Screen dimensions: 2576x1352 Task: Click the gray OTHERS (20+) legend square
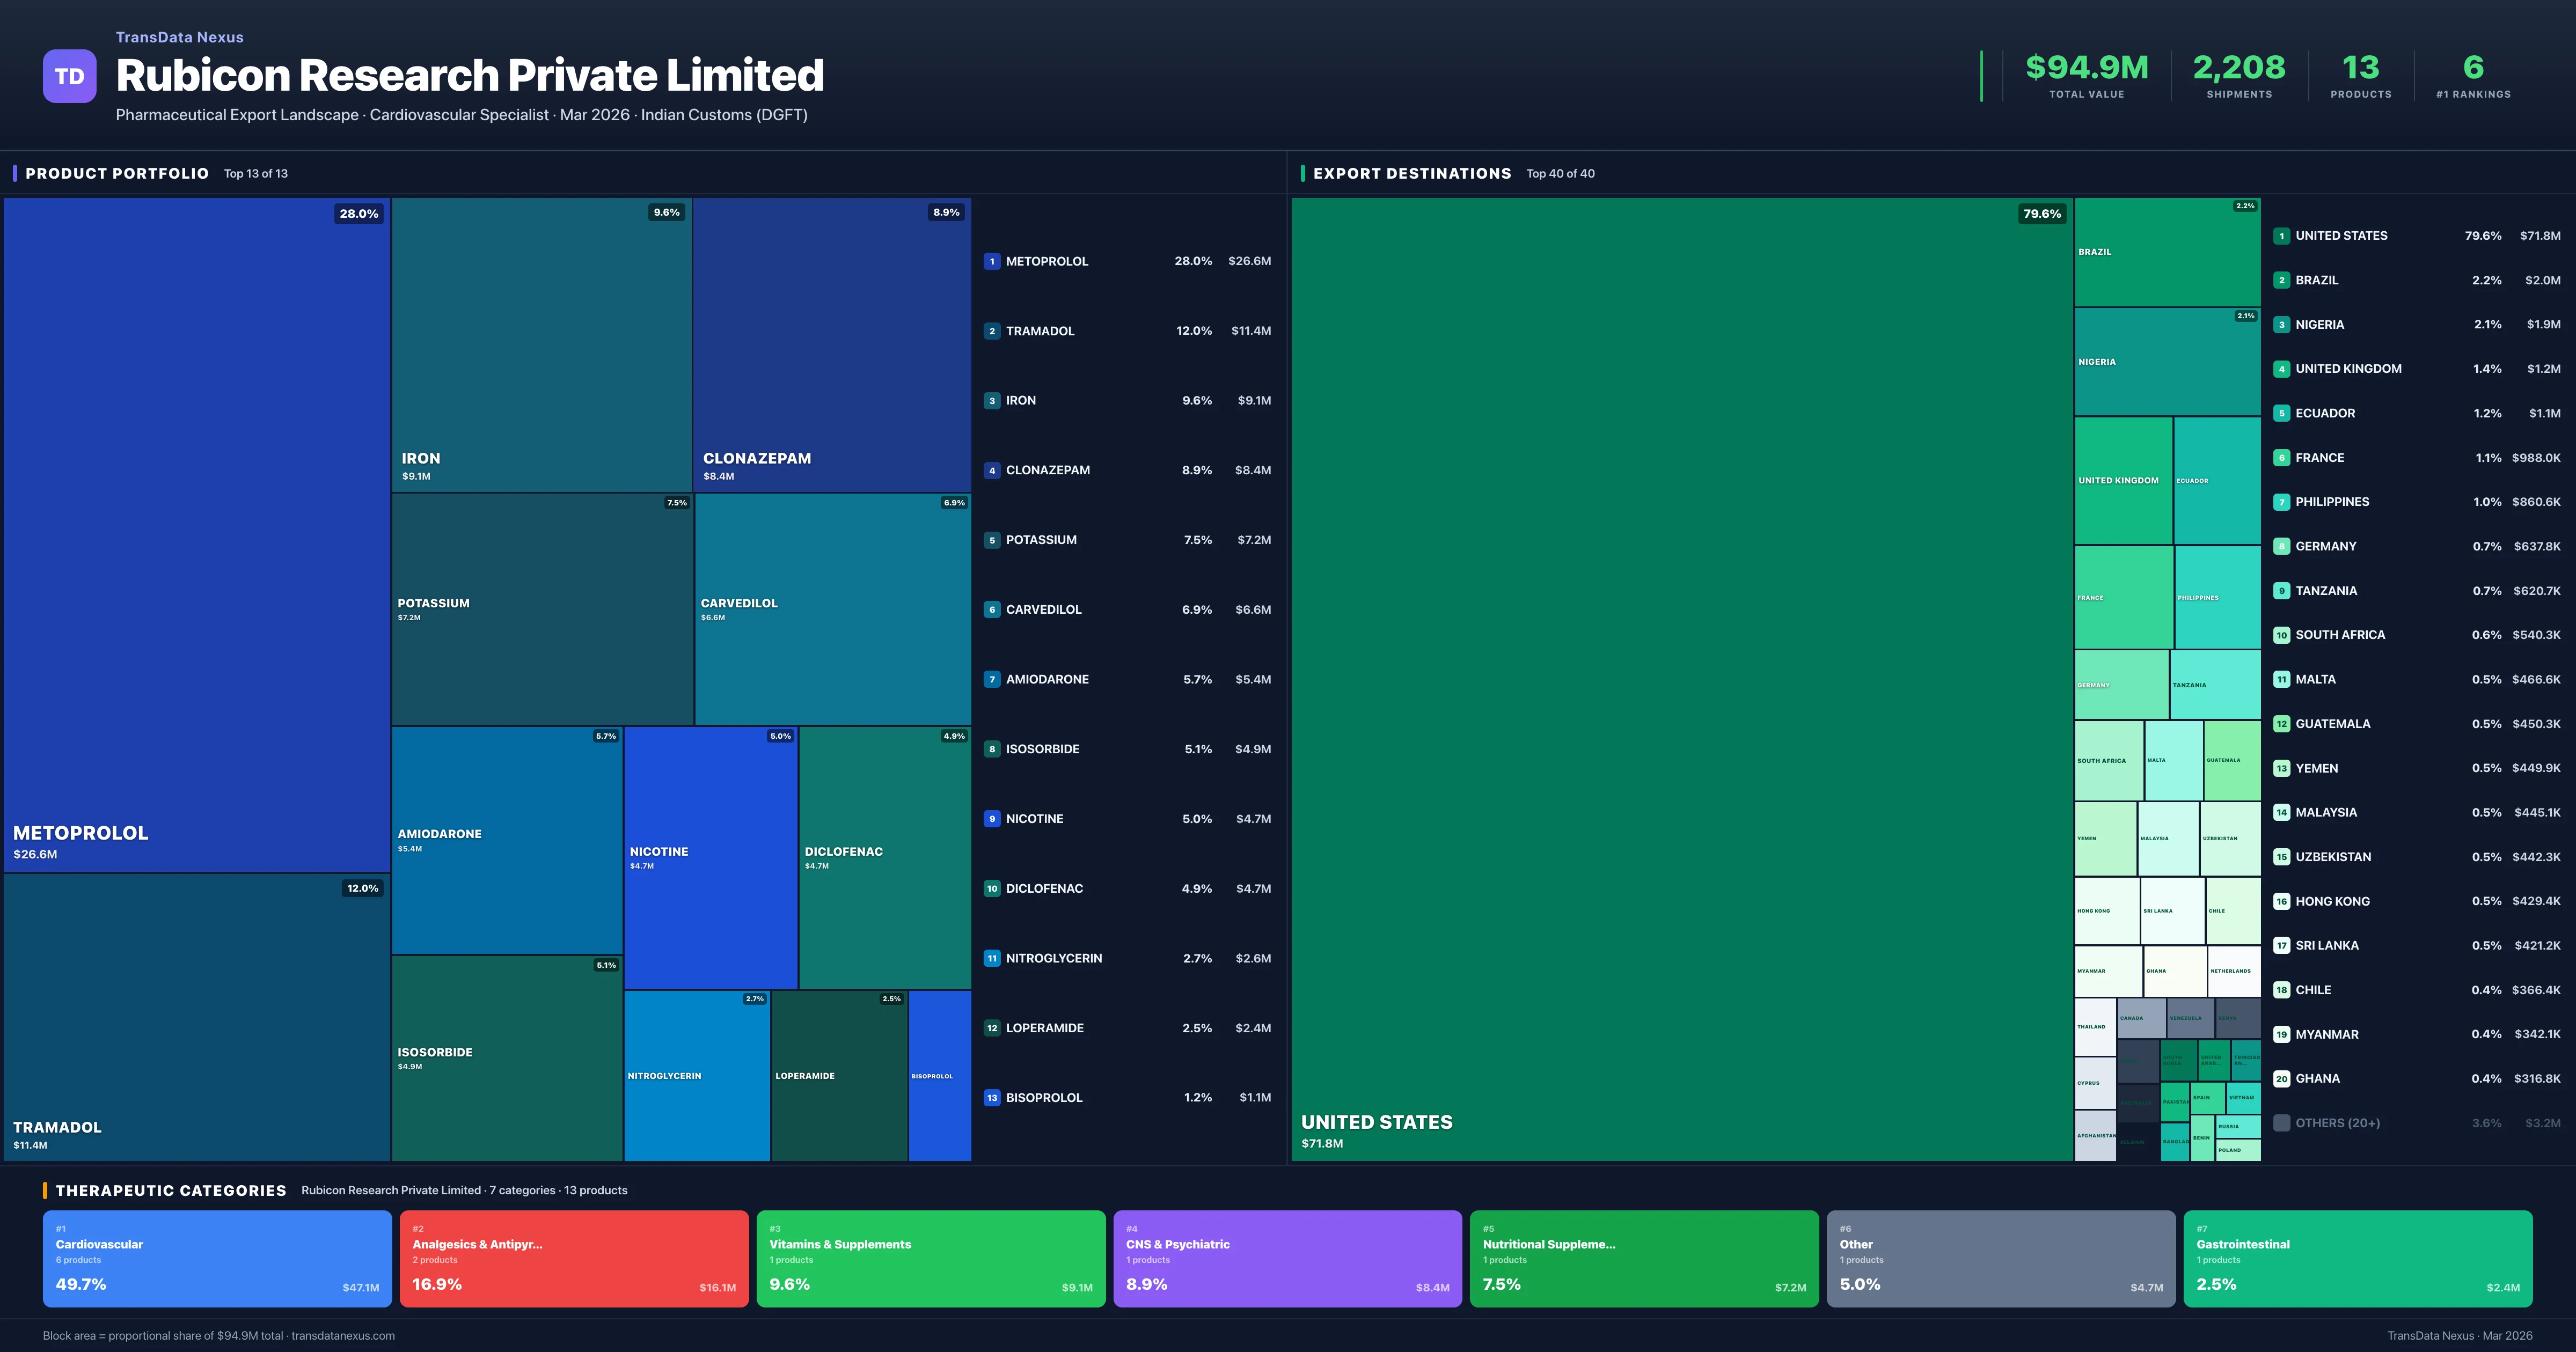tap(2281, 1123)
